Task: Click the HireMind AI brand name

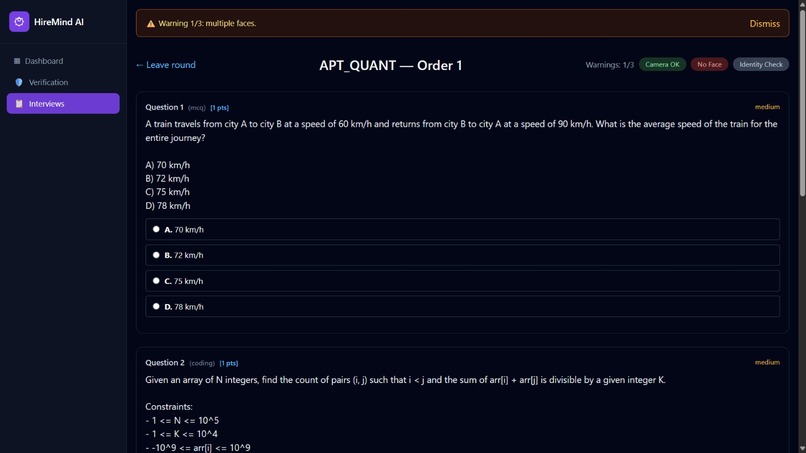Action: [59, 22]
